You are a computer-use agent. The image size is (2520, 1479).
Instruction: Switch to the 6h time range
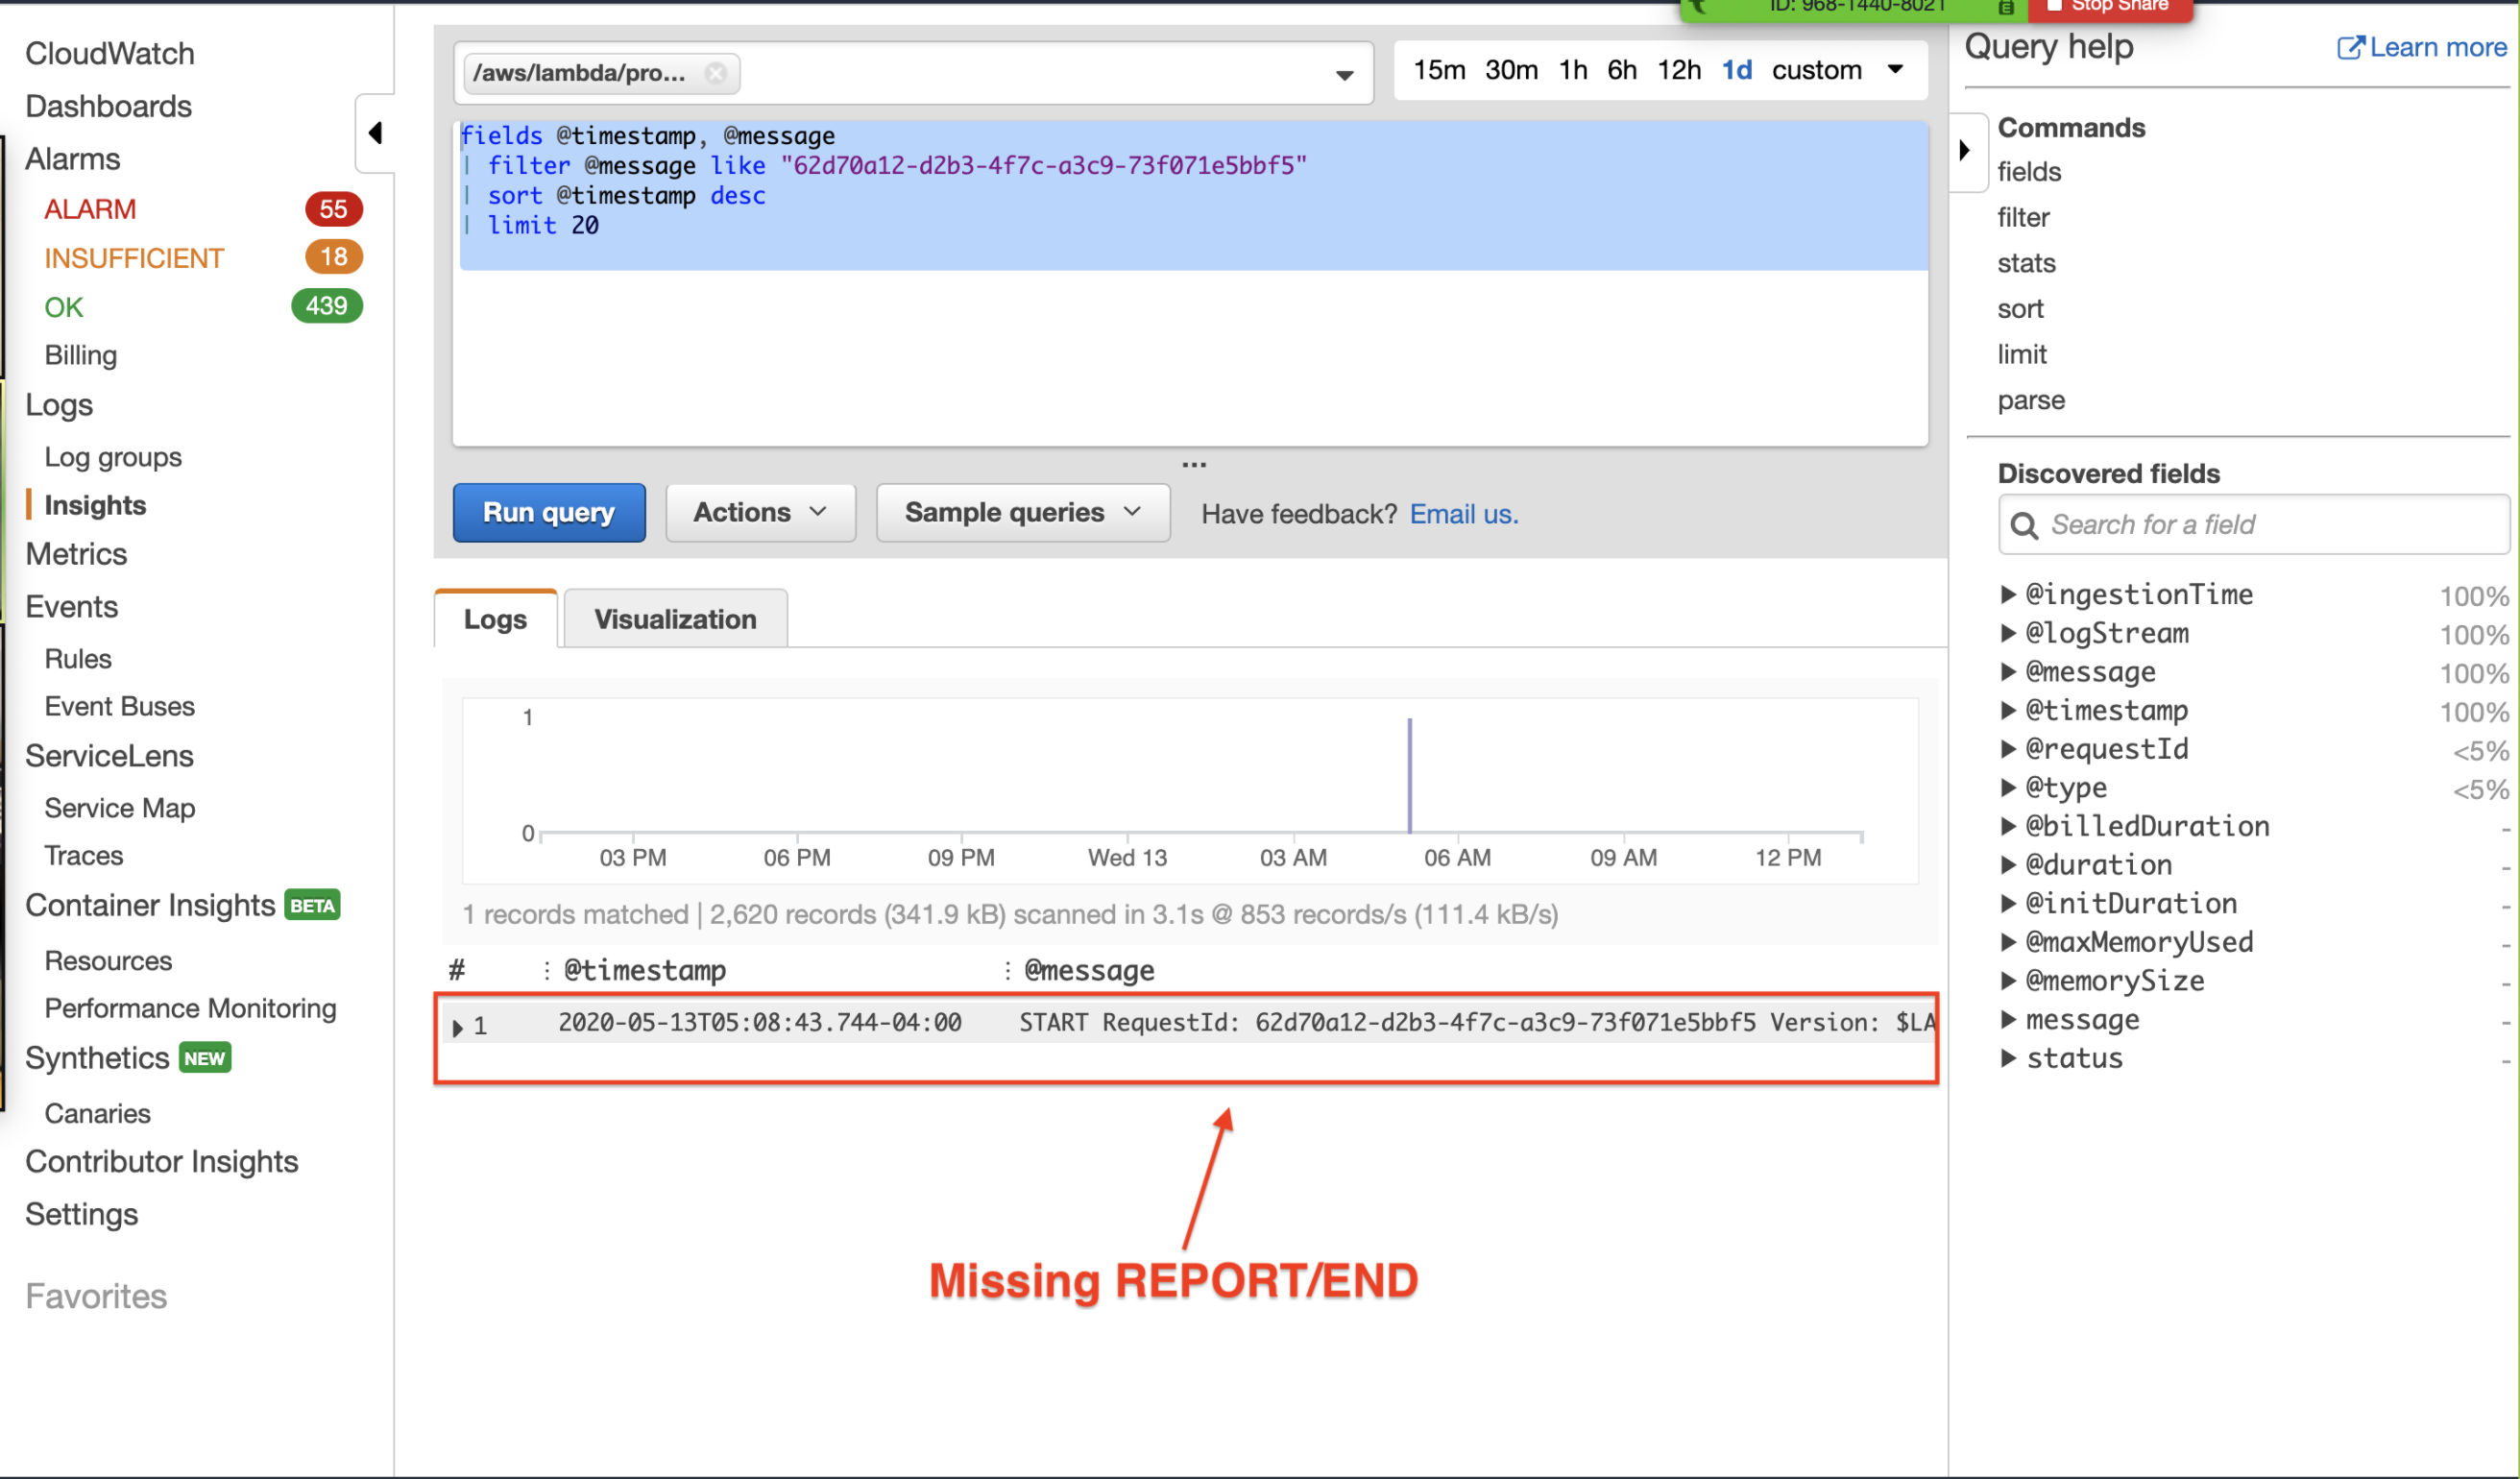pyautogui.click(x=1621, y=69)
